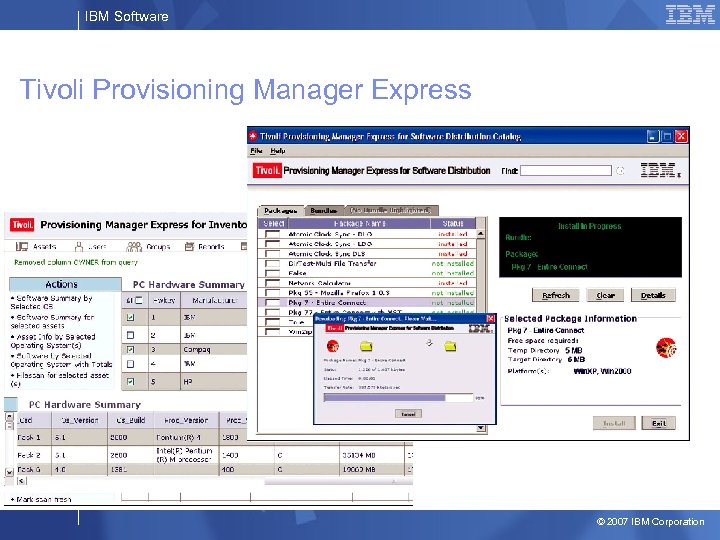The image size is (720, 540).
Task: Switch to the Packages tab
Action: pos(281,211)
